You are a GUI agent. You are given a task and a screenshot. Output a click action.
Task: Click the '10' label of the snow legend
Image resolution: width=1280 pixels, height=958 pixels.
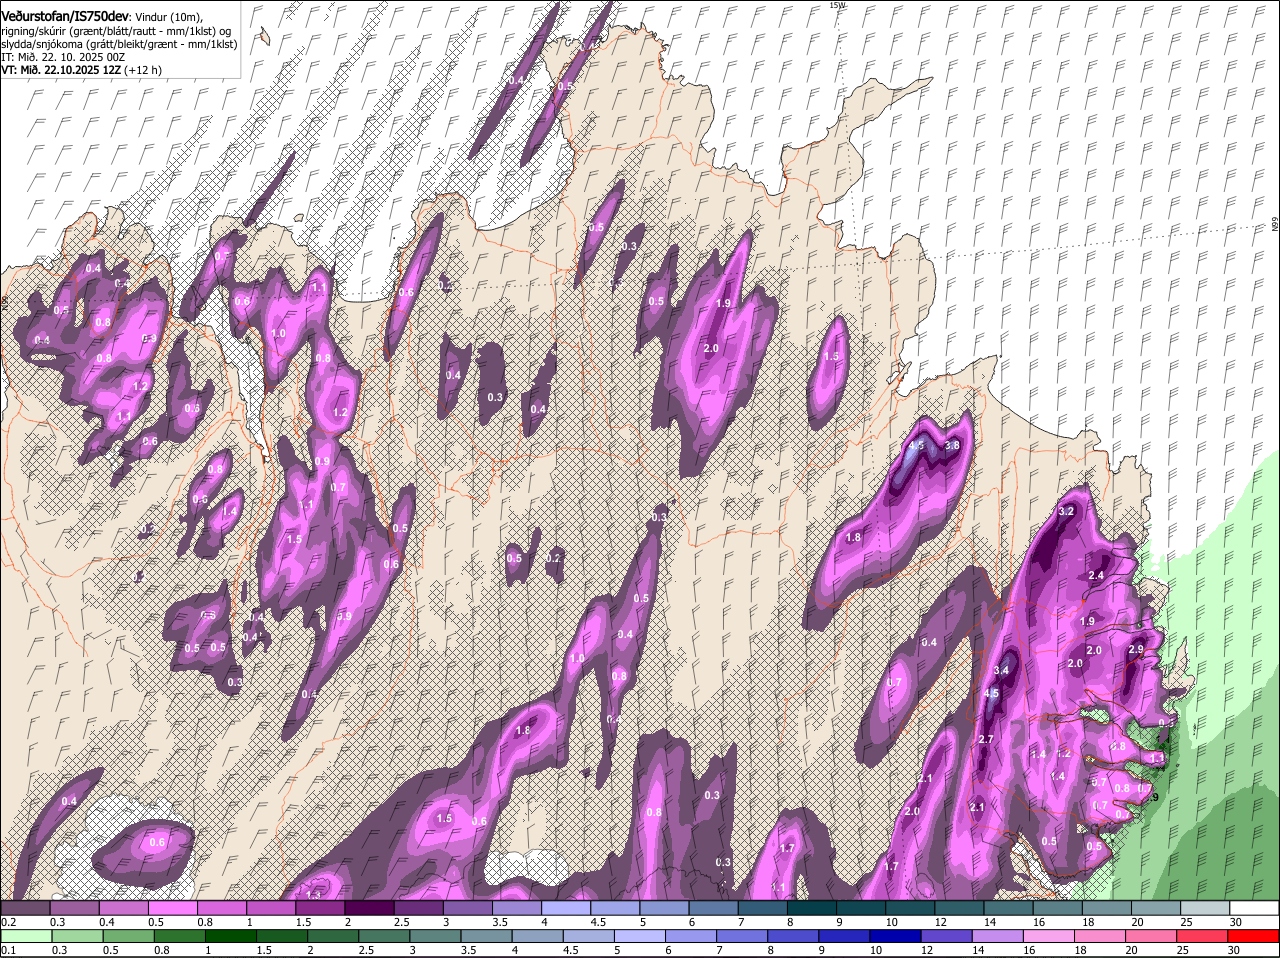tap(890, 921)
